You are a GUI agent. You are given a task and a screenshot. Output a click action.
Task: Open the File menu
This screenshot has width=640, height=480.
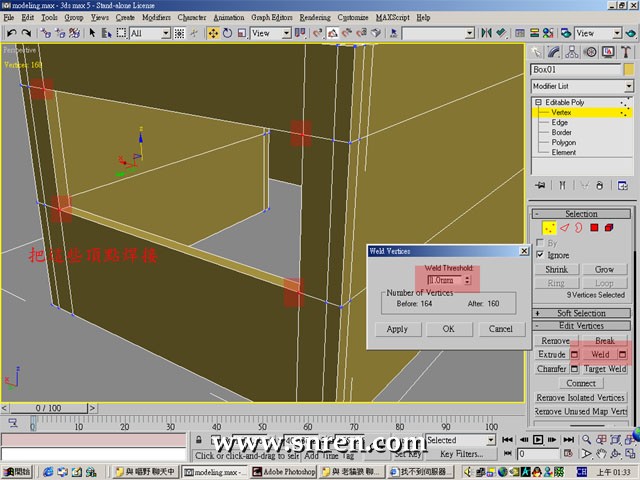9,18
